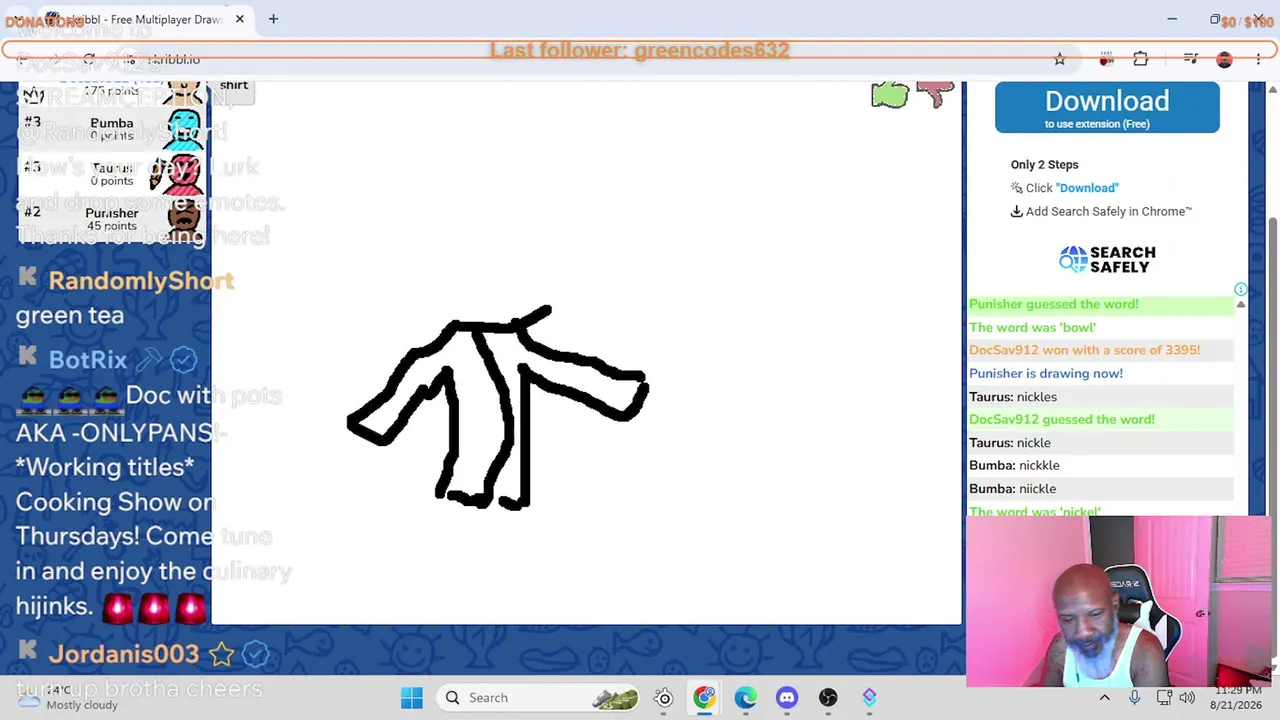Click the black shirt drawing on canvas
This screenshot has height=720, width=1280.
[x=497, y=408]
